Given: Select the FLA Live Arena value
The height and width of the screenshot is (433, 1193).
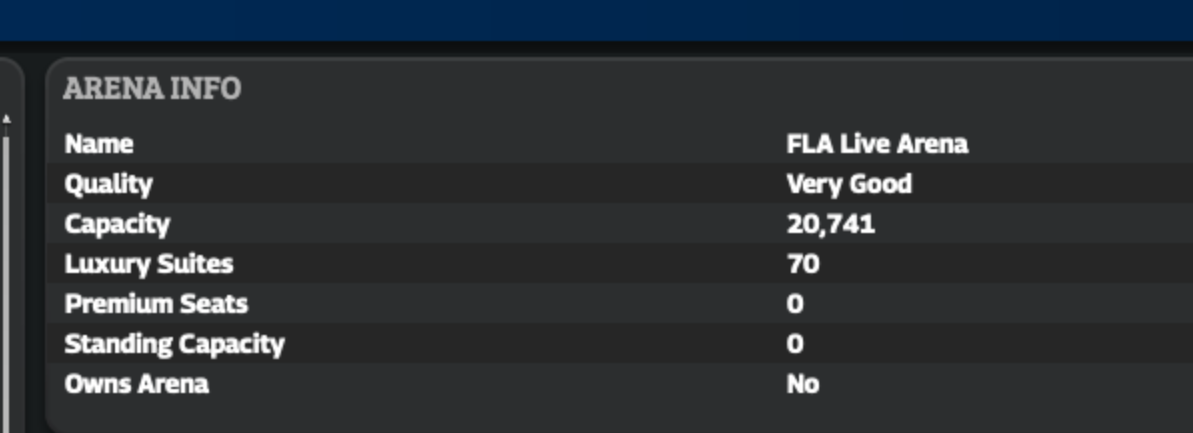Looking at the screenshot, I should tap(876, 144).
